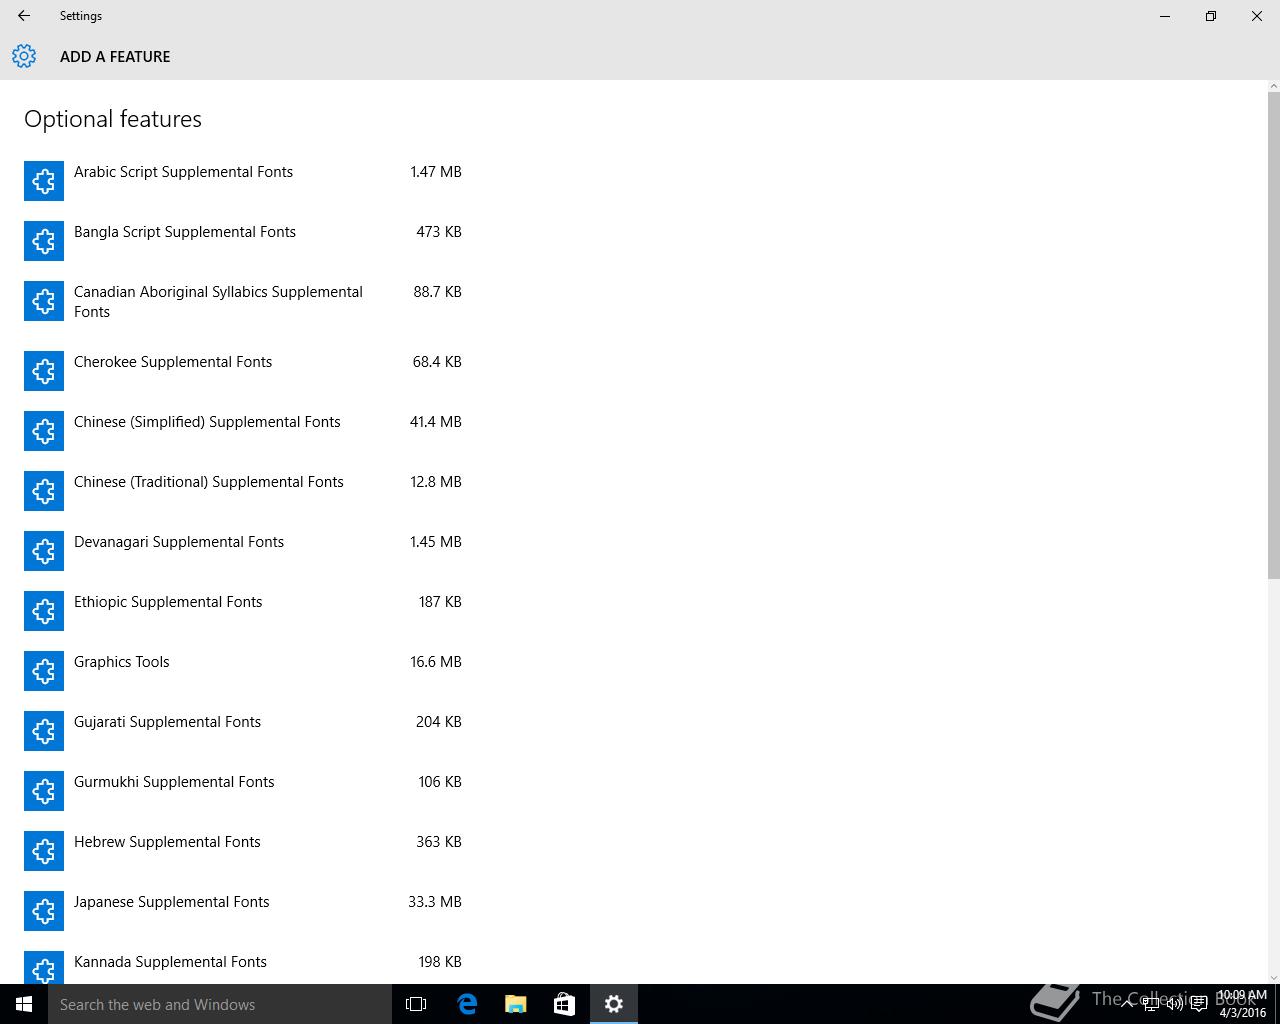Select the Devanagari Supplemental Fonts icon
Viewport: 1280px width, 1024px height.
point(44,551)
